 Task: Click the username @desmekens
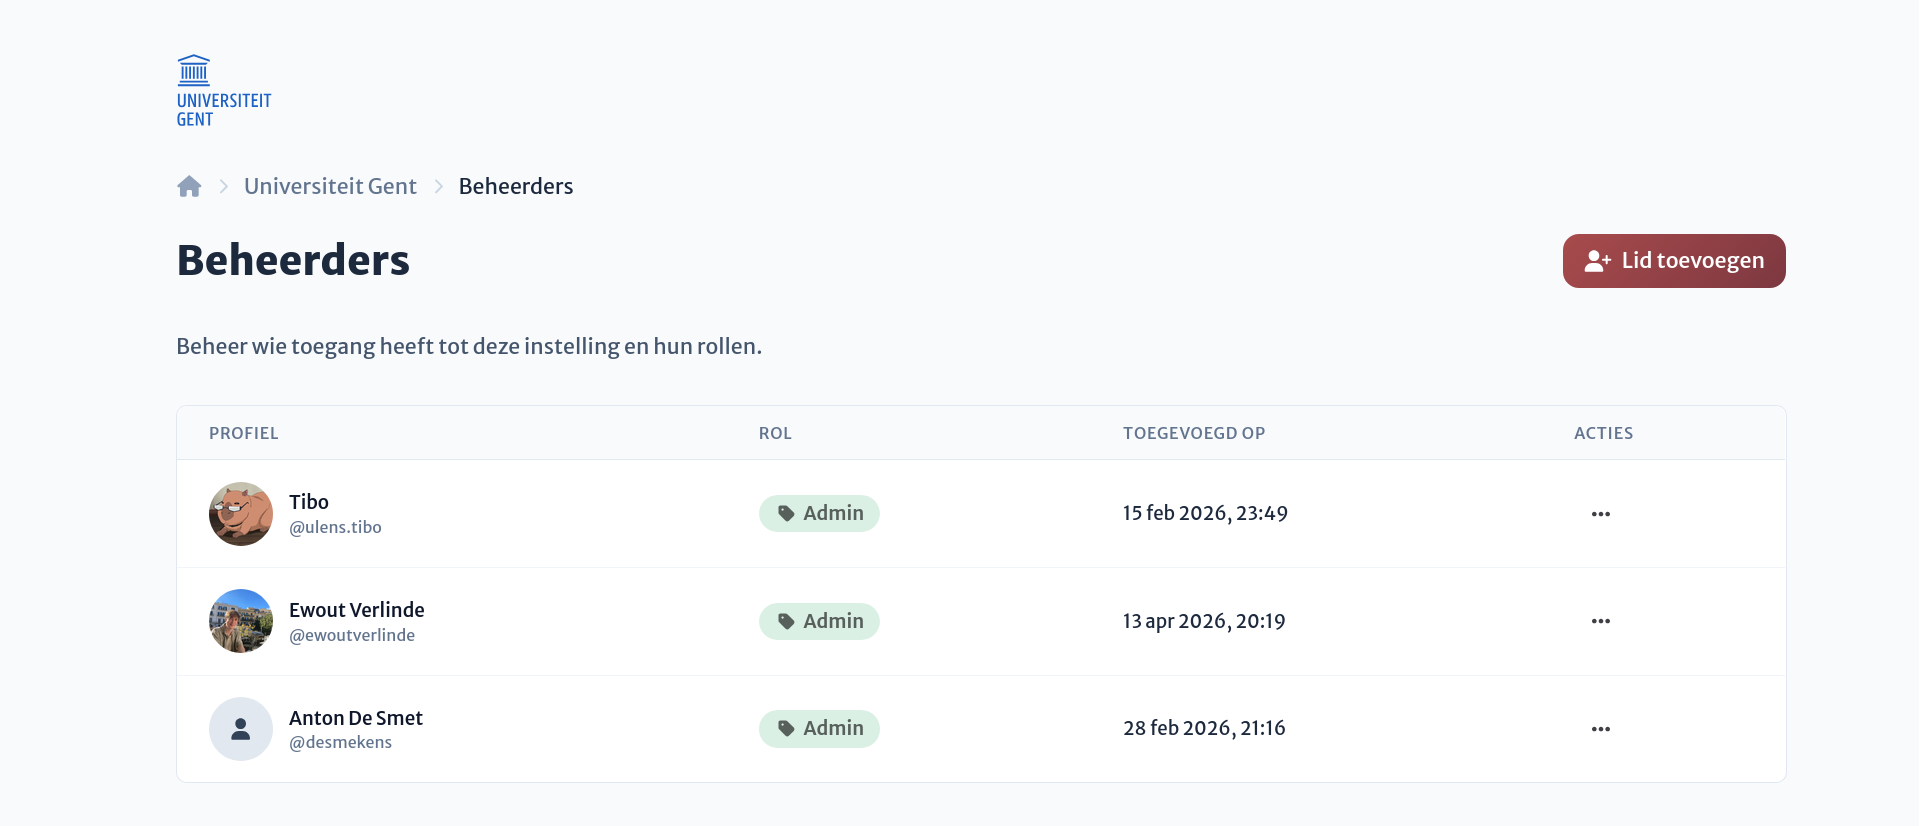coord(340,742)
